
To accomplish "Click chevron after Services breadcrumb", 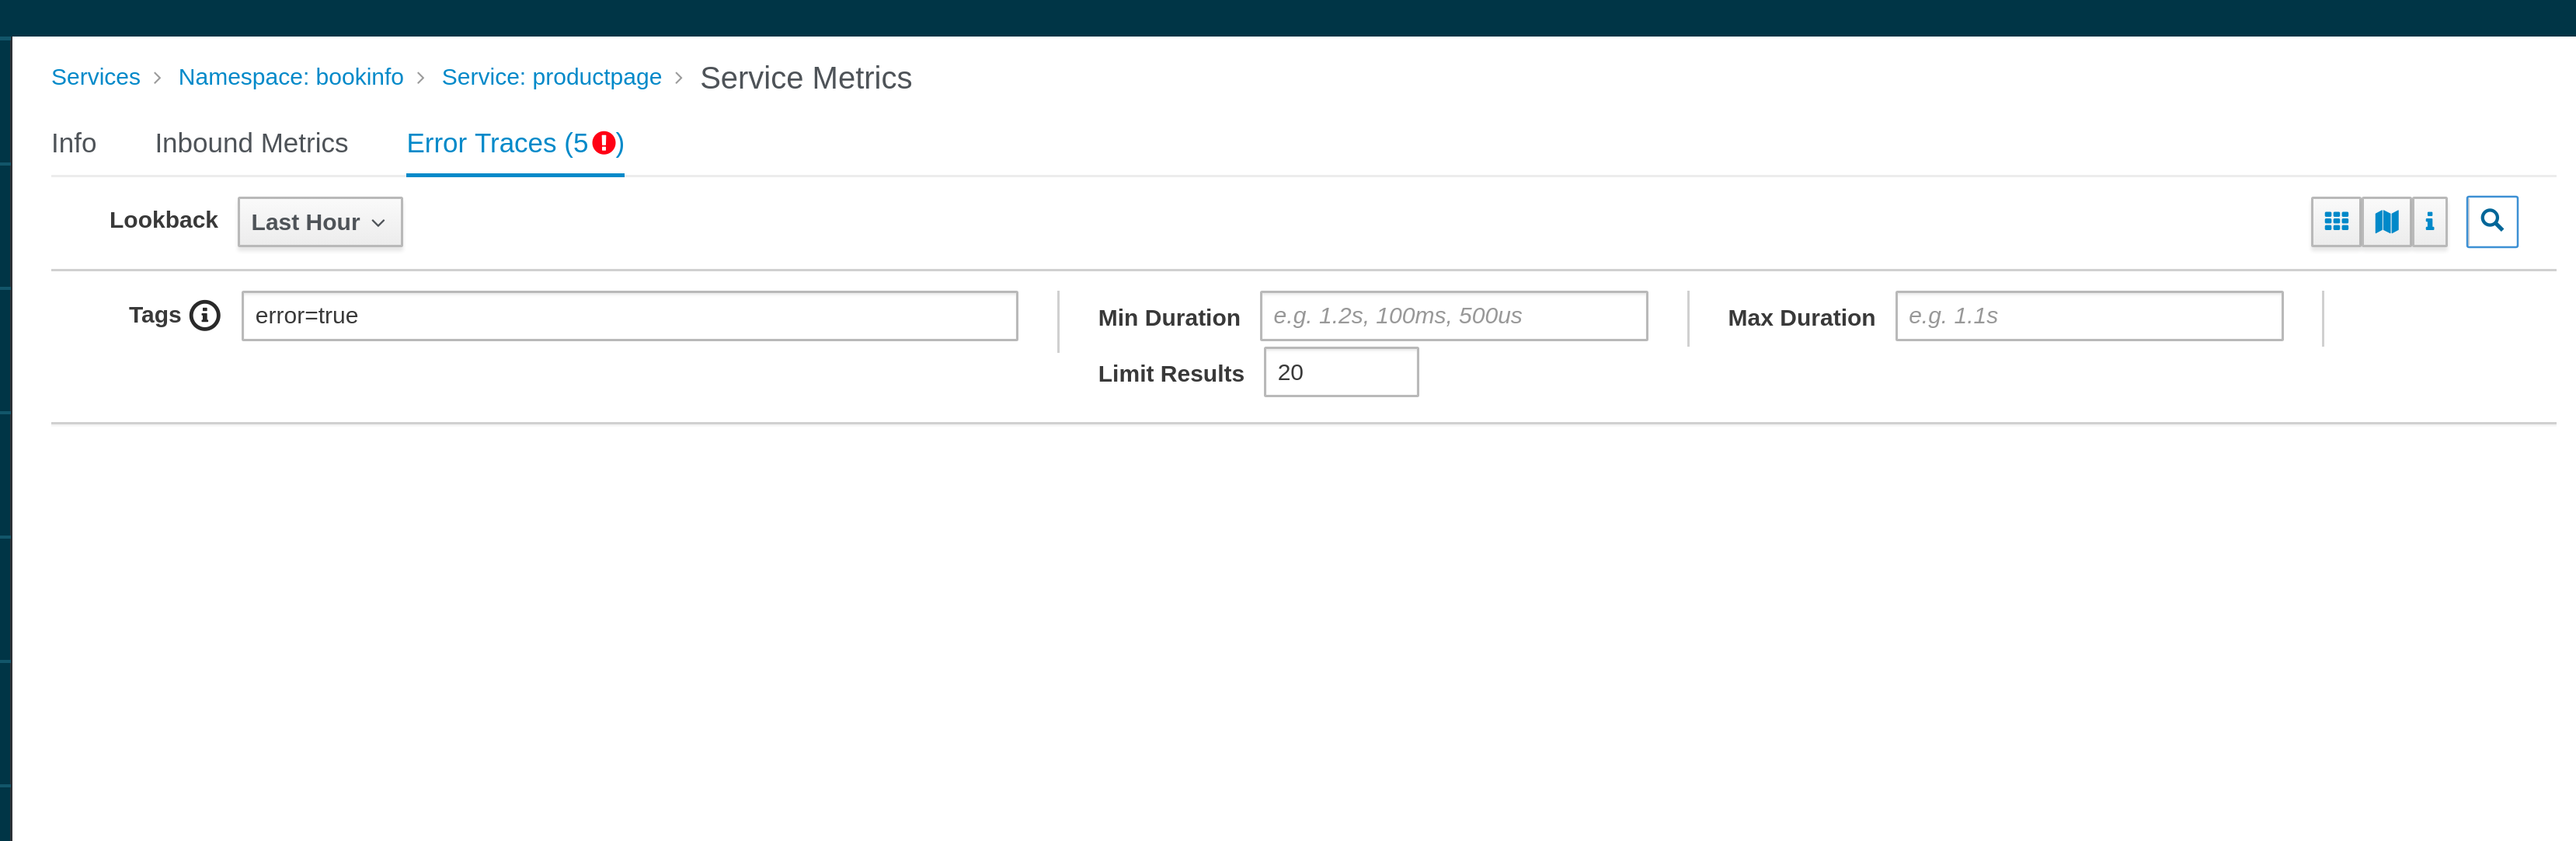I will 157,78.
